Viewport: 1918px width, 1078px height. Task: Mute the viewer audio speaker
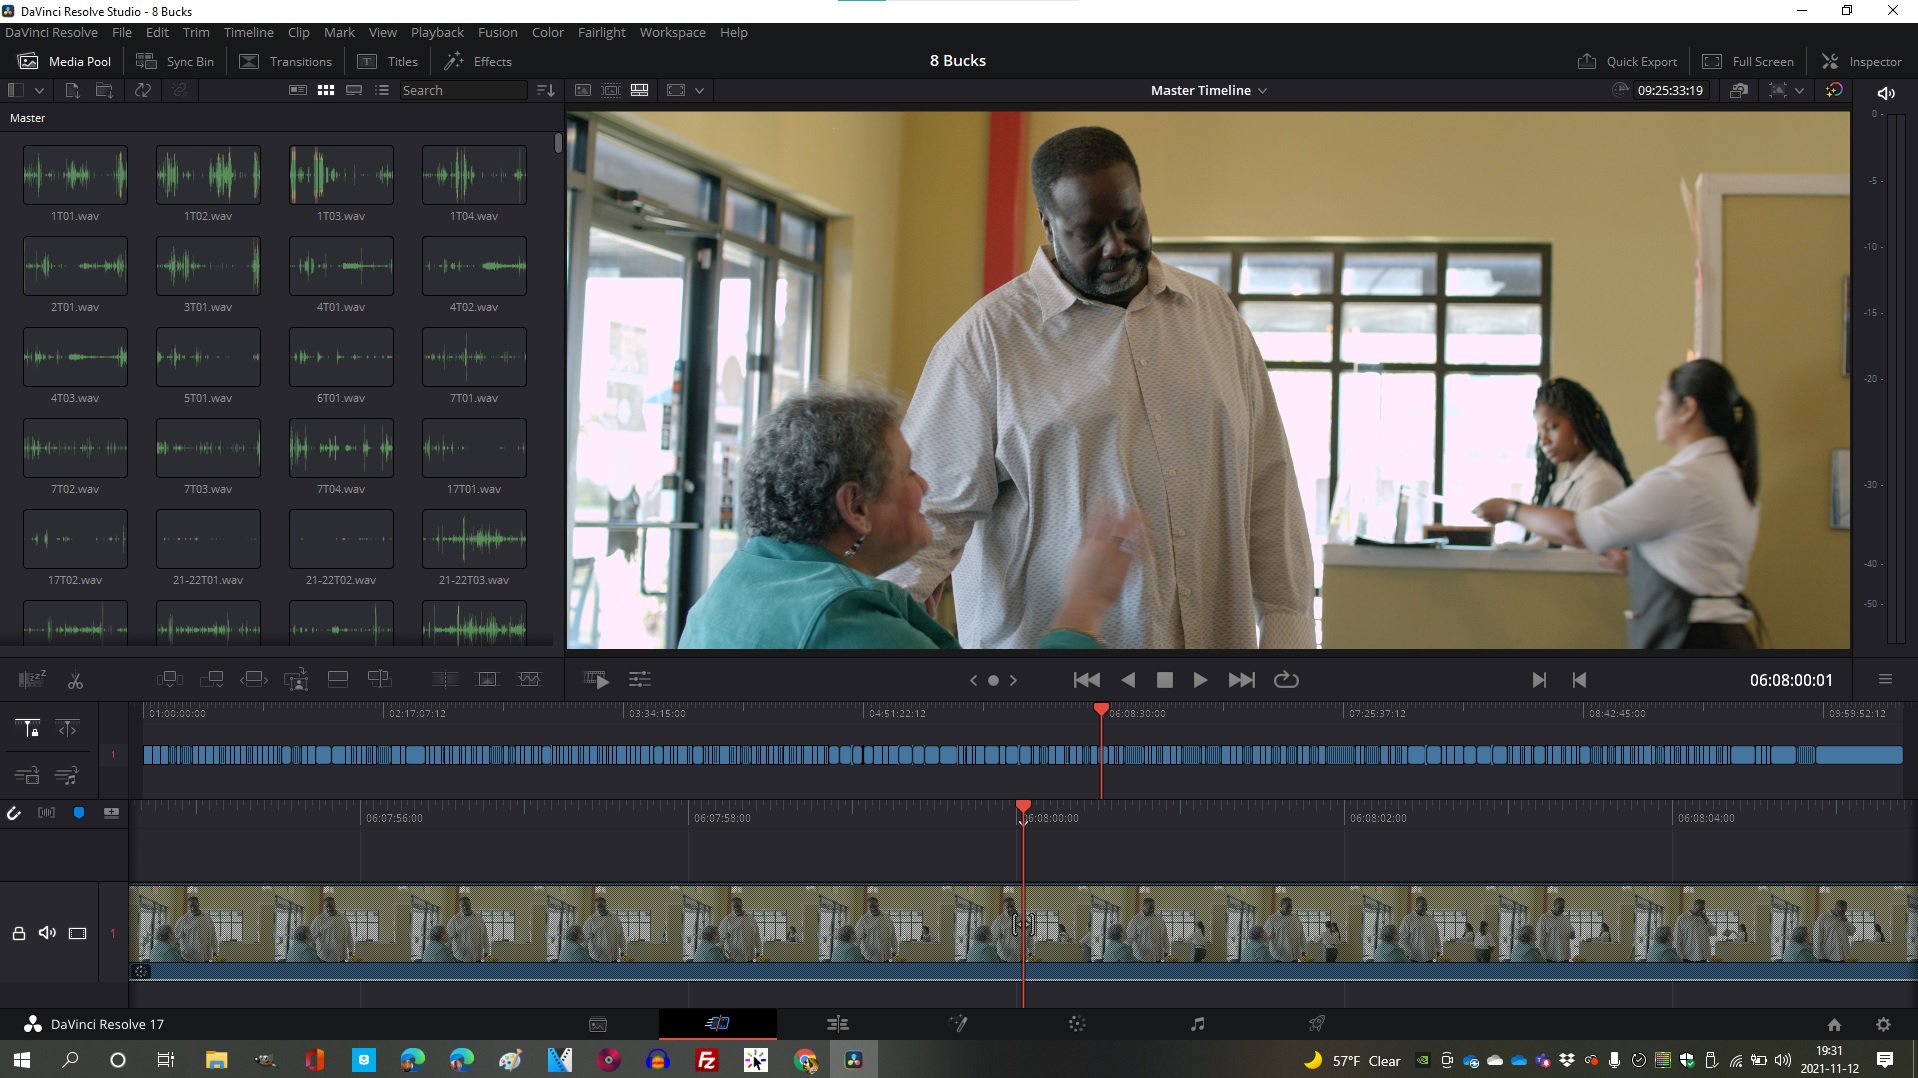[1886, 93]
